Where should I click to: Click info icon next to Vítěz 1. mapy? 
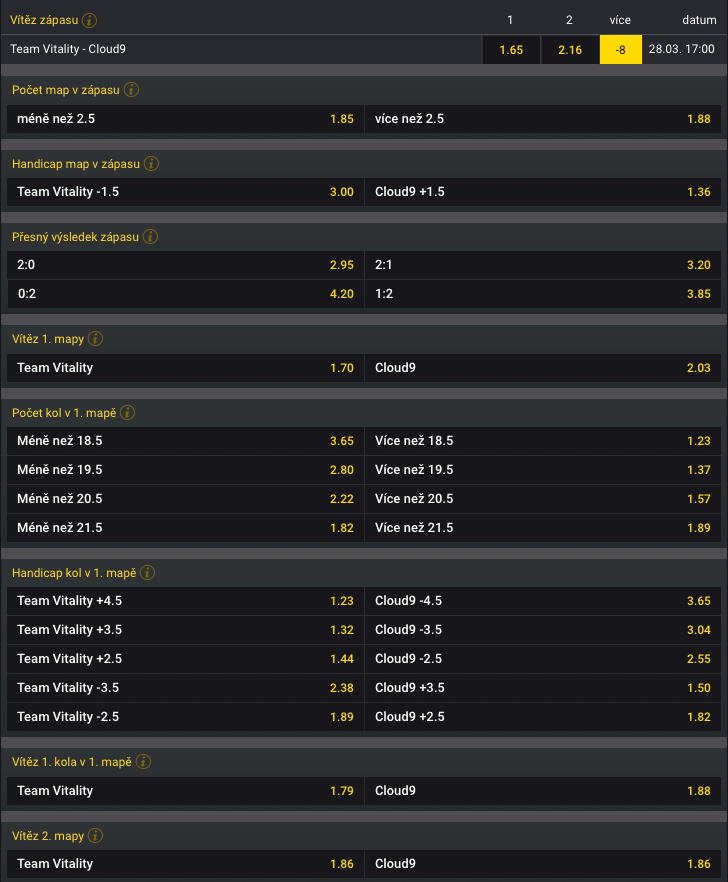[98, 339]
